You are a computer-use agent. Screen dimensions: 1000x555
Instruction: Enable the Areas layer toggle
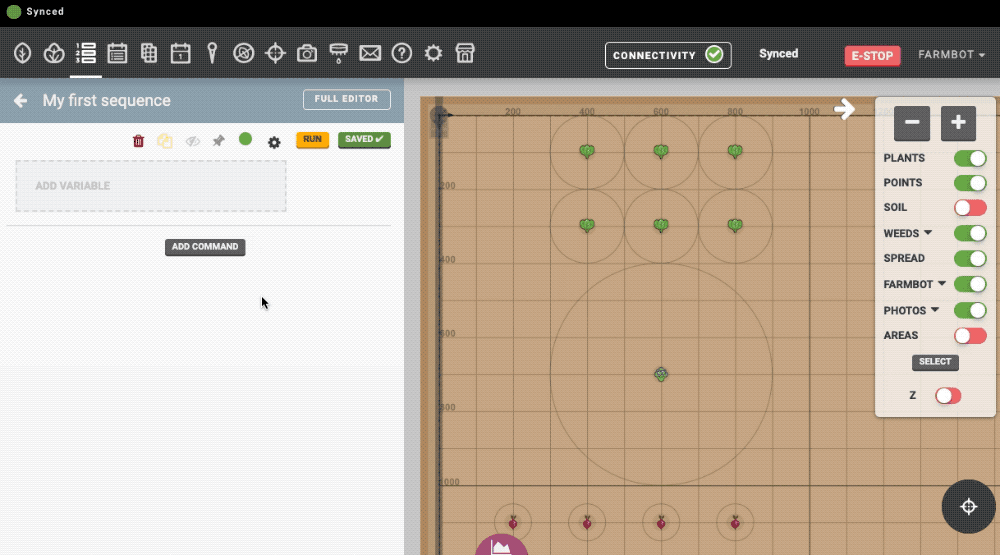(969, 336)
